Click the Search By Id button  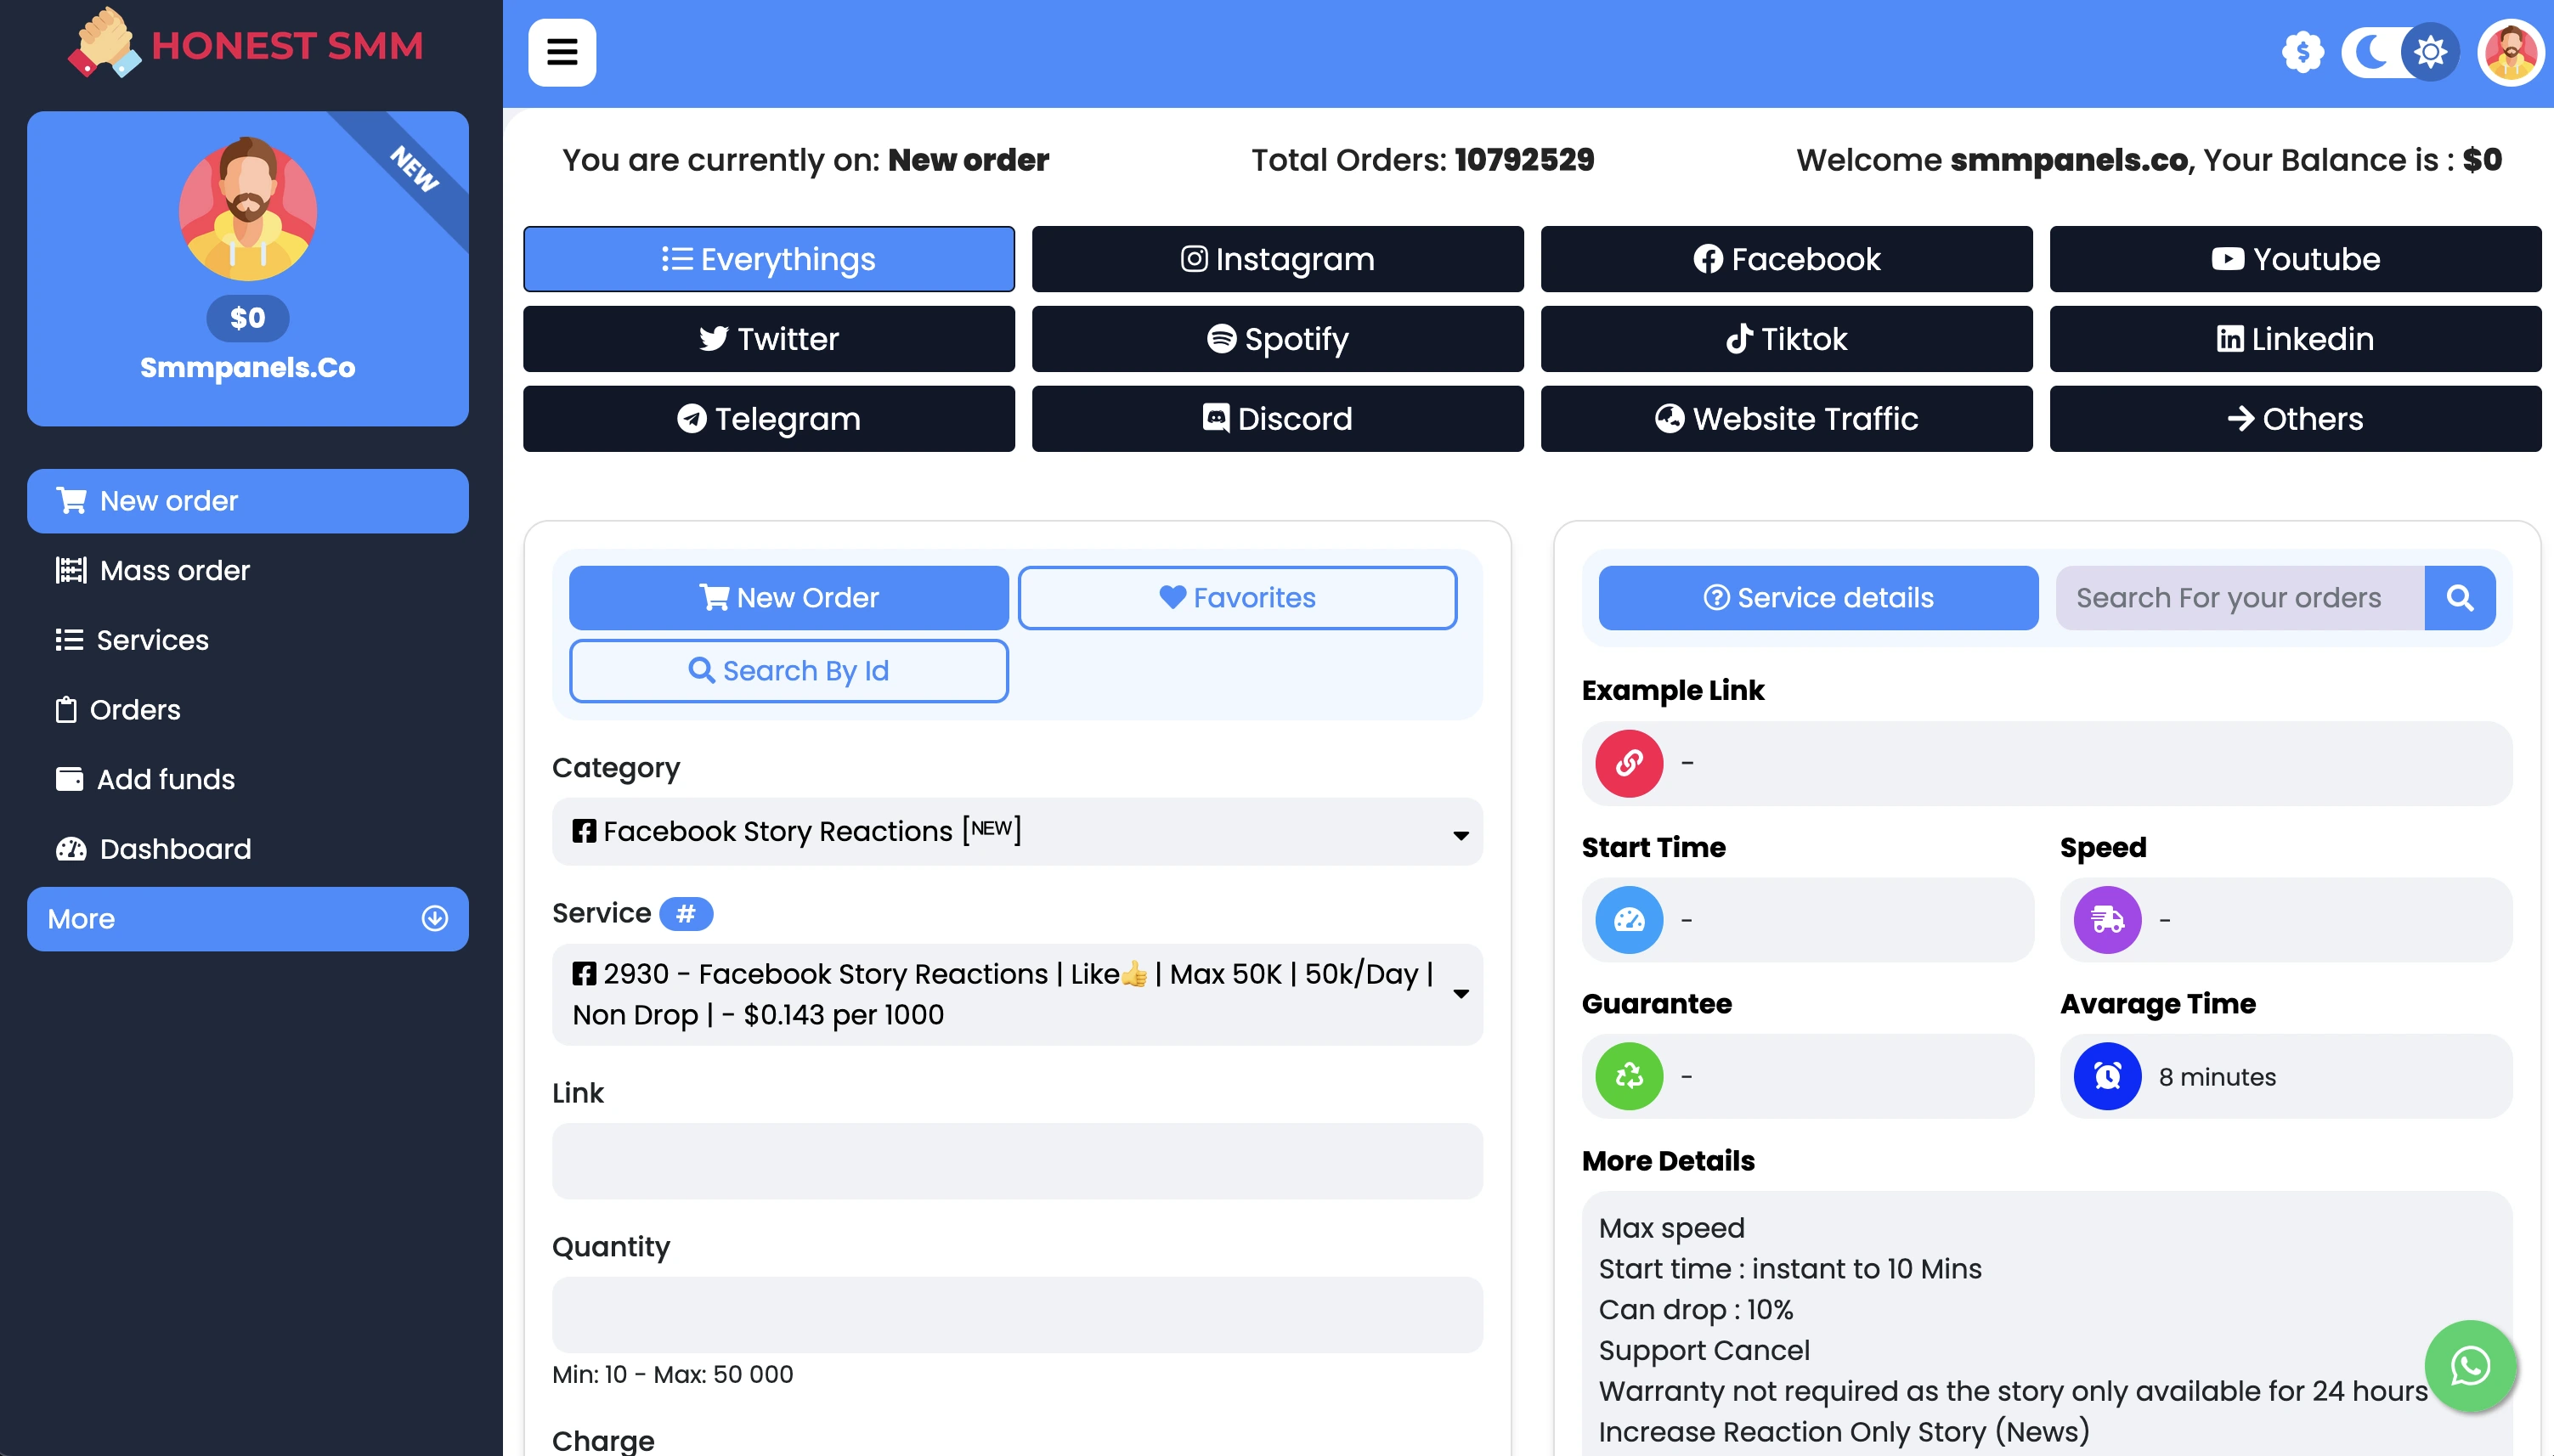click(x=789, y=671)
